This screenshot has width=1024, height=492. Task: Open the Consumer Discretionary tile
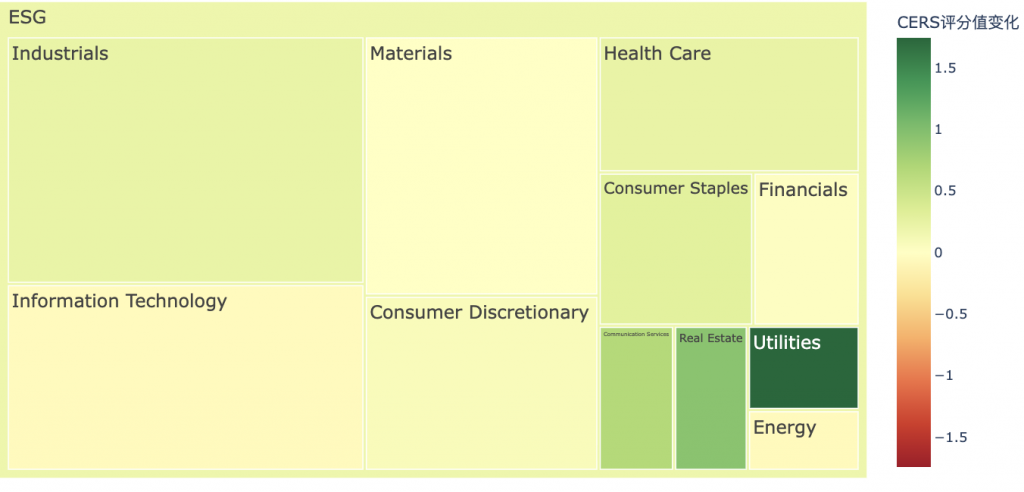482,382
